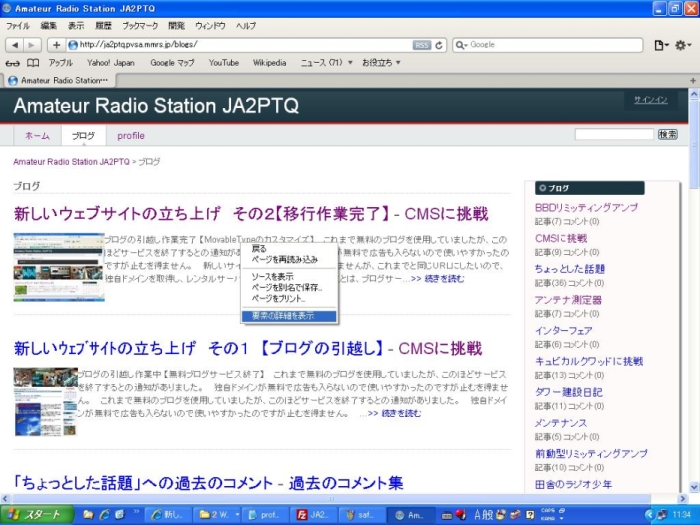Open the ファイル menu
Screen dimensions: 700x525
click(x=18, y=26)
